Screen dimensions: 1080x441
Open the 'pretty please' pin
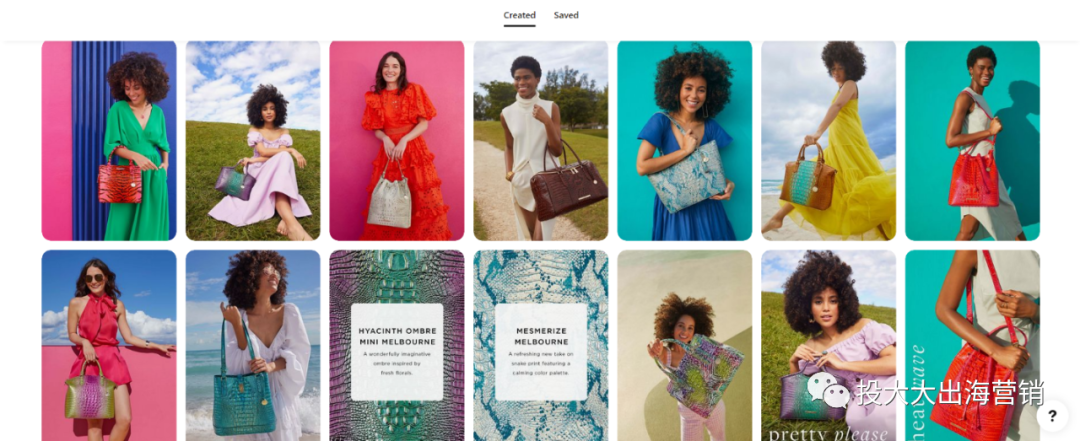pos(829,345)
